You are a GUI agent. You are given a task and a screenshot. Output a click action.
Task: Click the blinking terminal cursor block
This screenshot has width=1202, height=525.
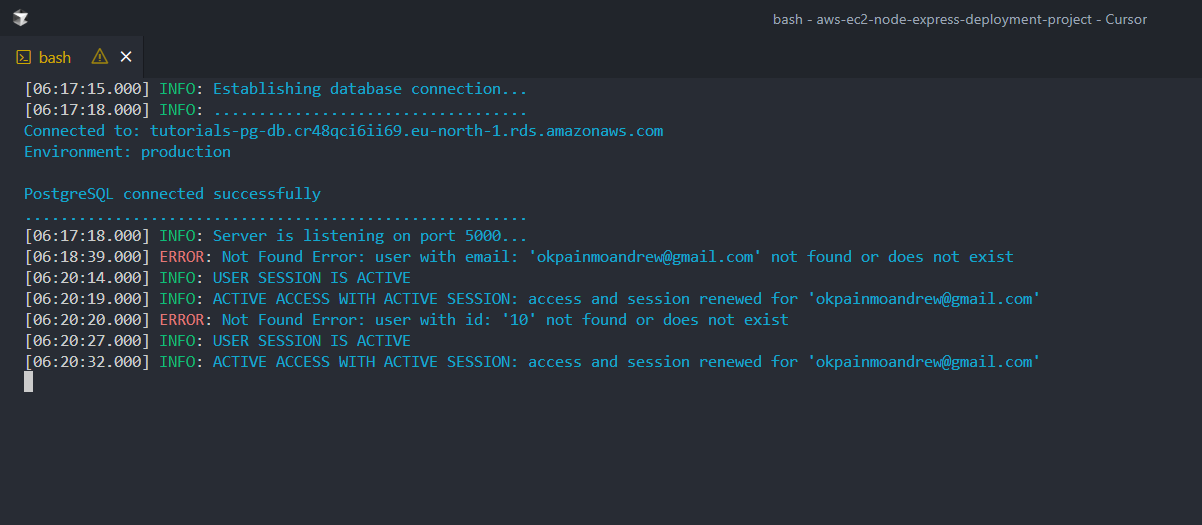28,381
